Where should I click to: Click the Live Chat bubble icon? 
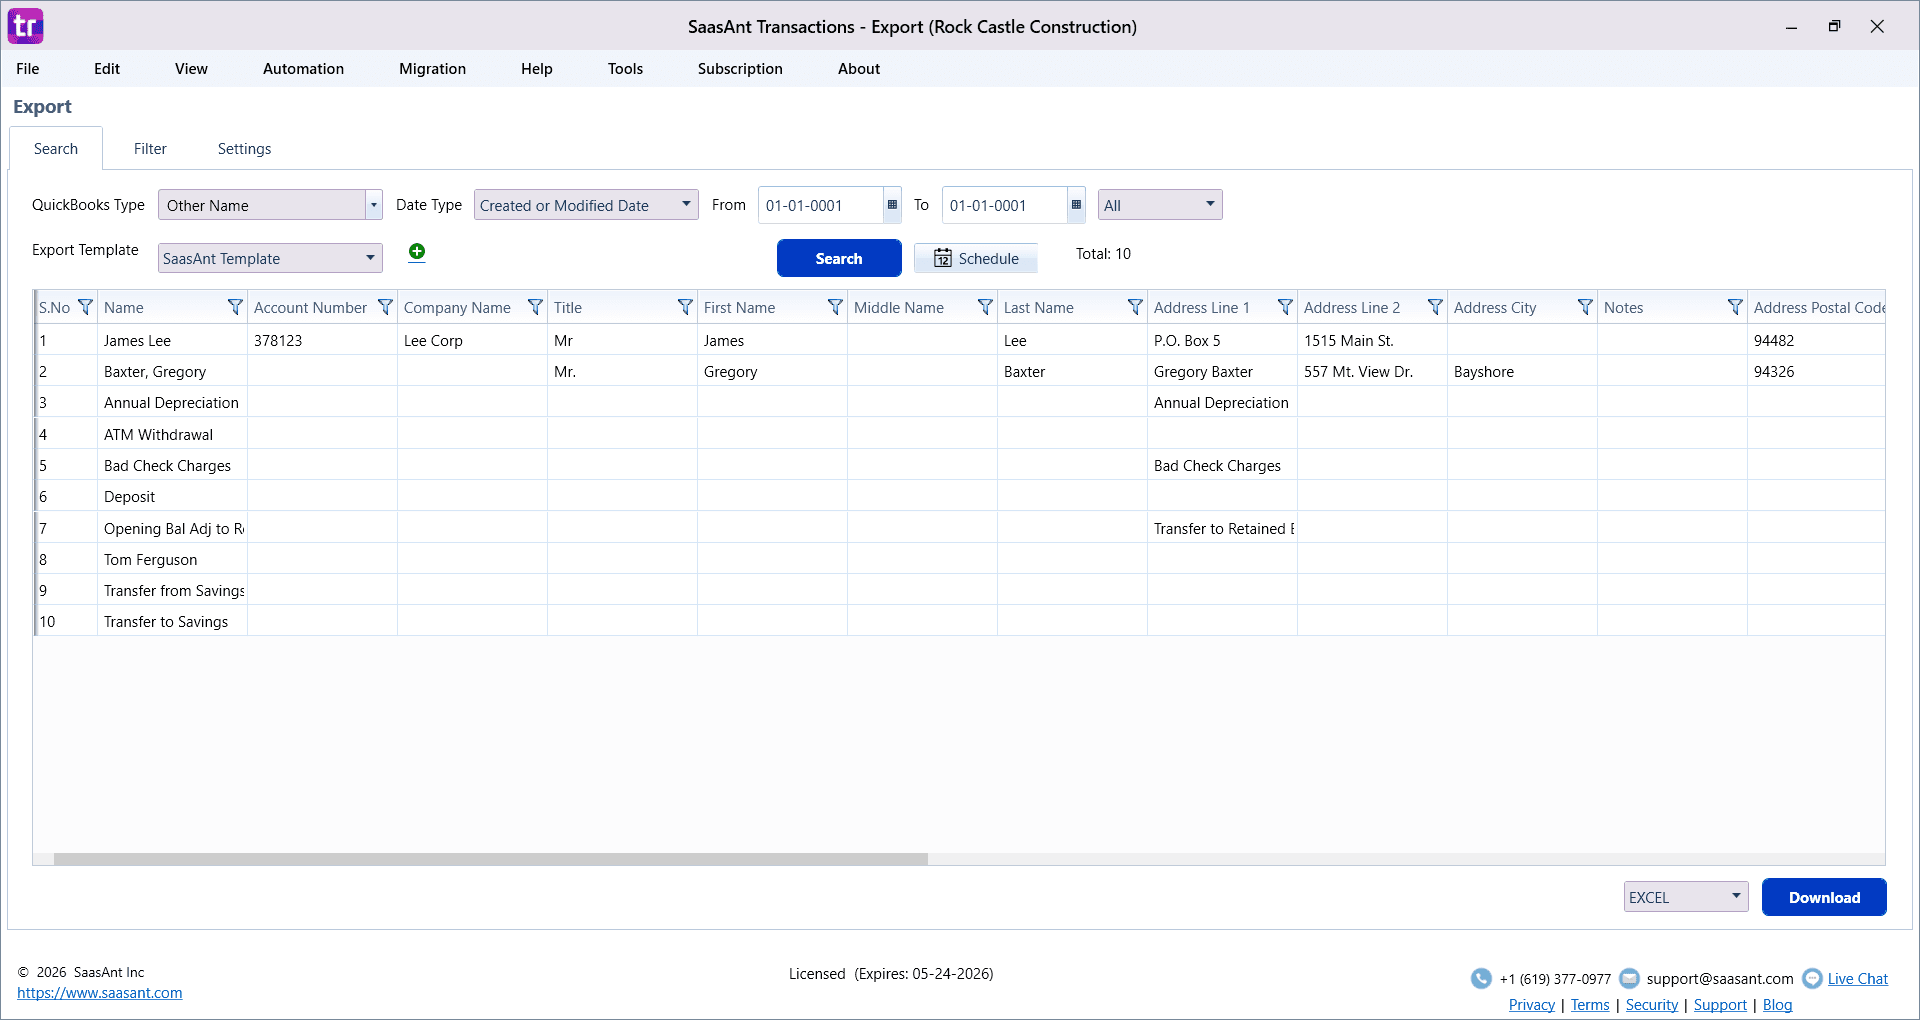click(x=1812, y=979)
